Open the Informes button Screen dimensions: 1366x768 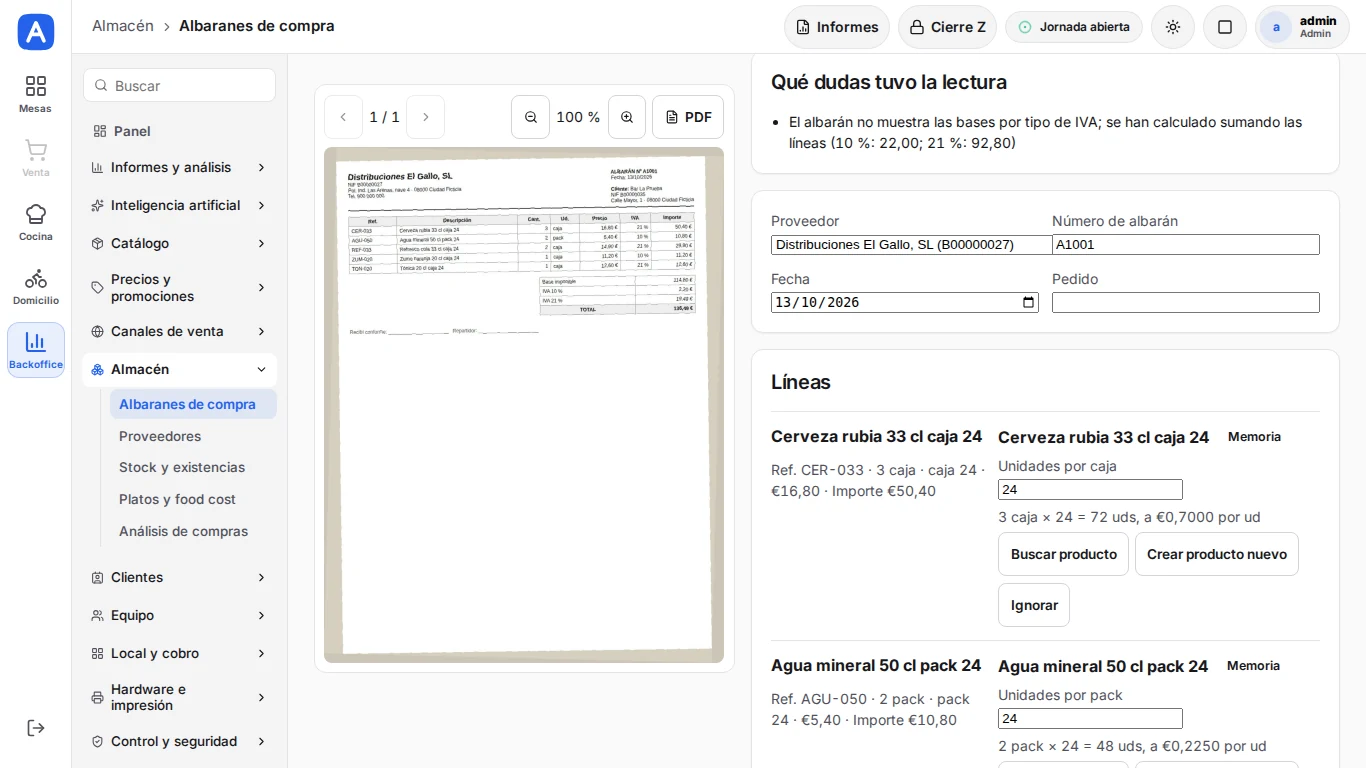(x=837, y=27)
